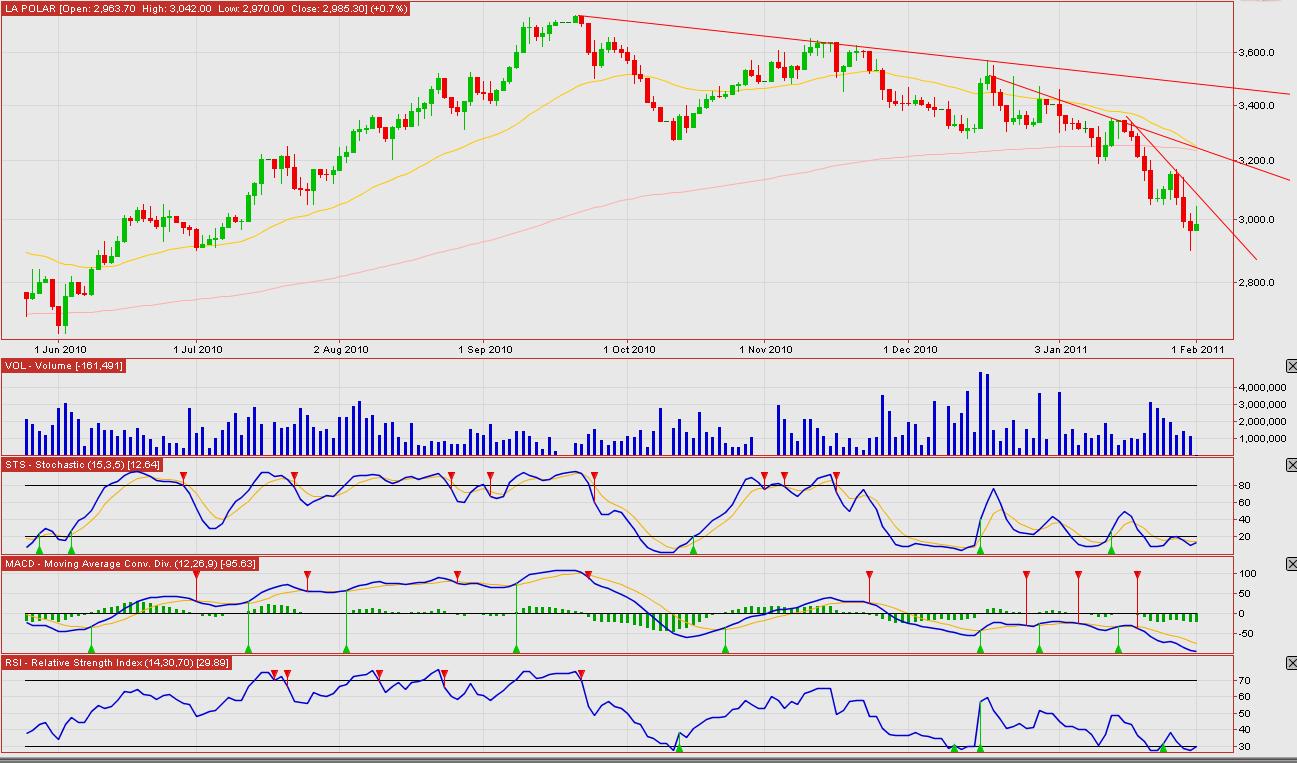This screenshot has height=763, width=1297.
Task: Click the leftmost green buy marker on MACD
Action: [x=91, y=649]
